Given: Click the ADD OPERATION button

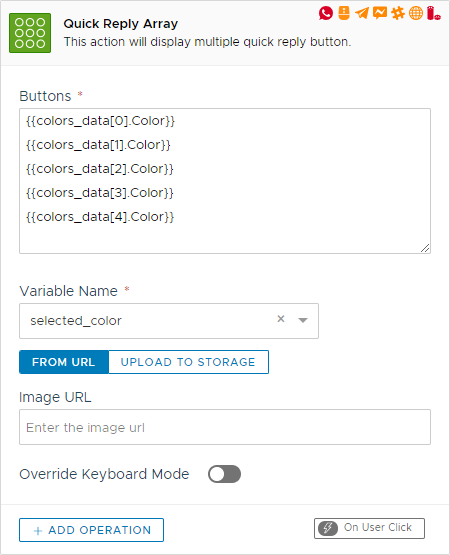Looking at the screenshot, I should [x=91, y=530].
